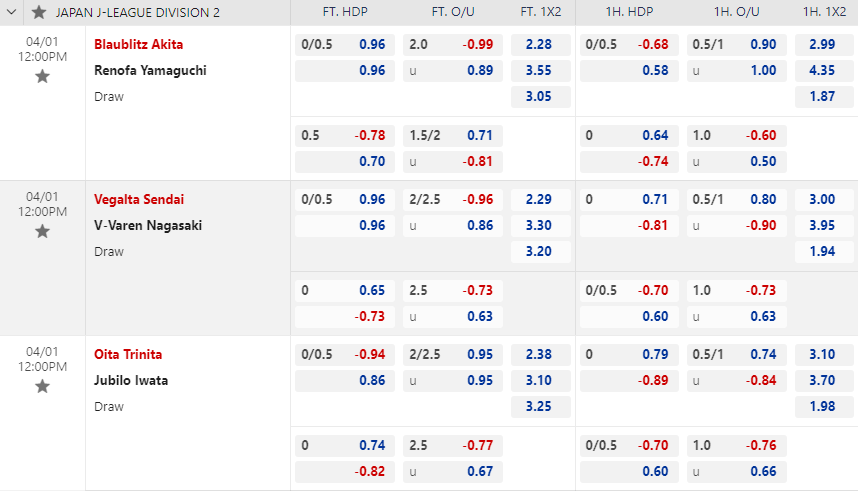858x491 pixels.
Task: Pick Nagasaki 1H handicap 0/0.5 odds 0.60
Action: point(629,316)
